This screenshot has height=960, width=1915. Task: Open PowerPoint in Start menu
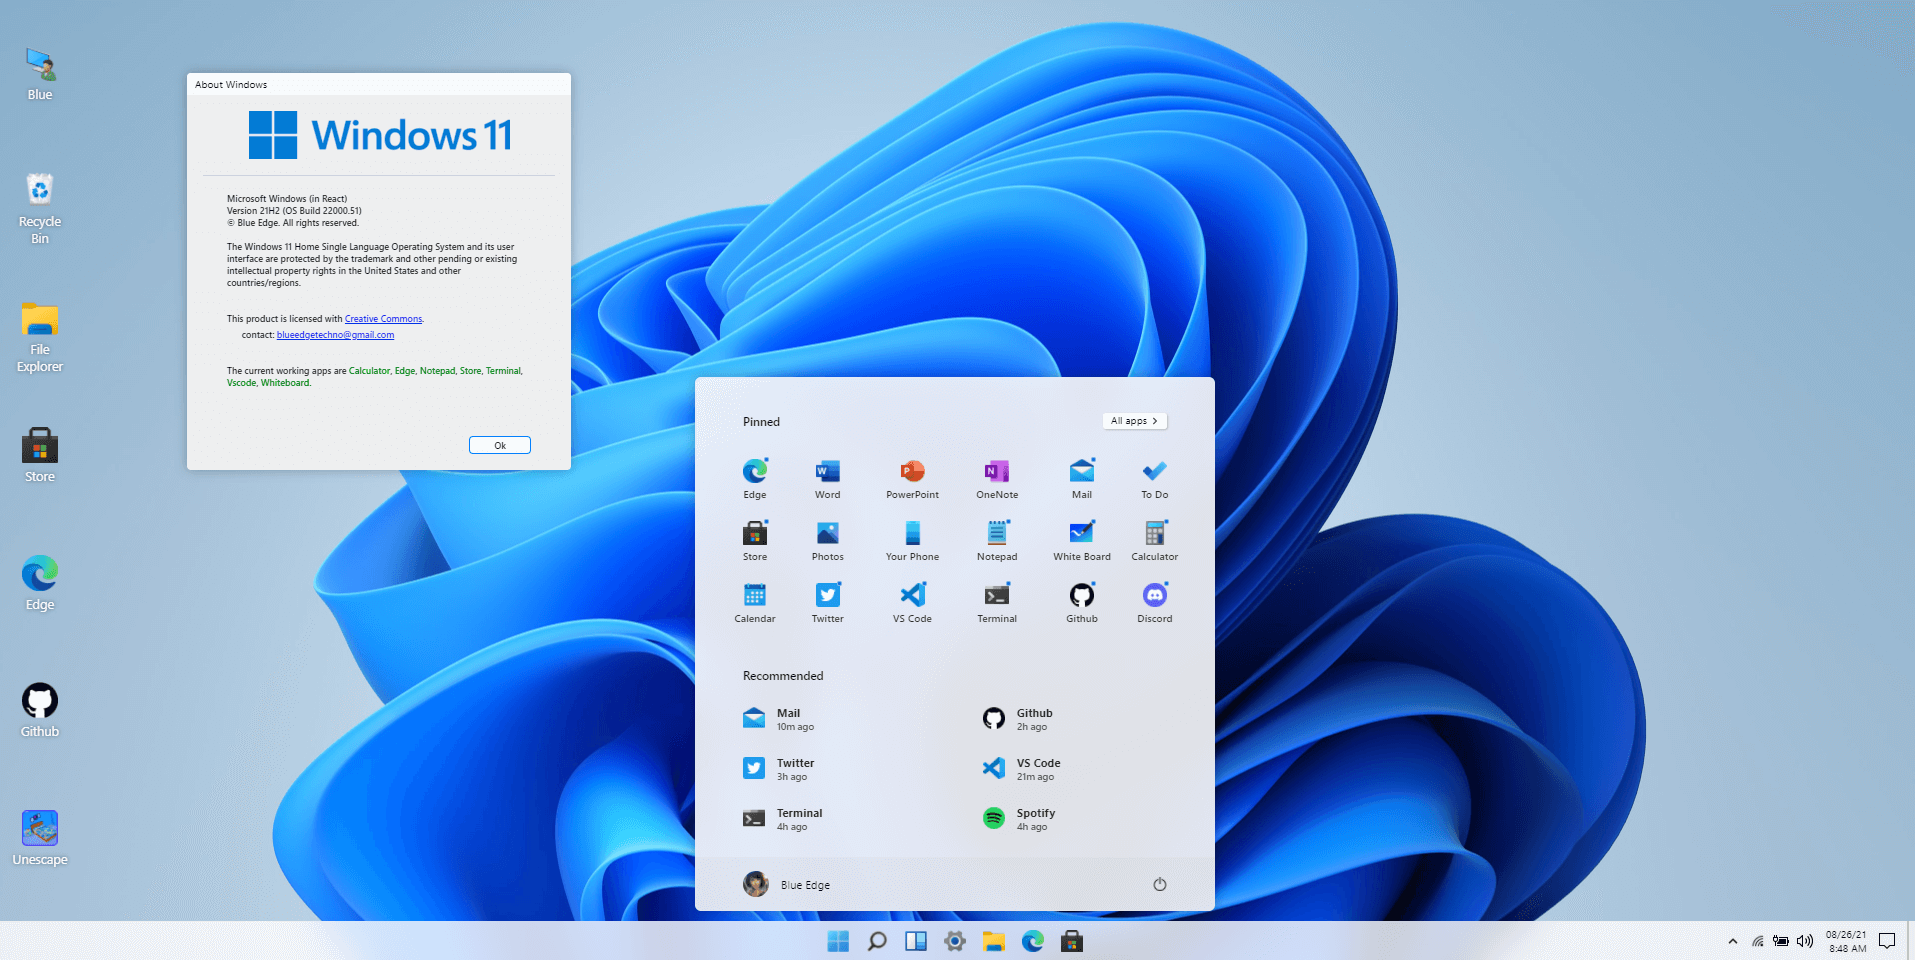pyautogui.click(x=912, y=478)
